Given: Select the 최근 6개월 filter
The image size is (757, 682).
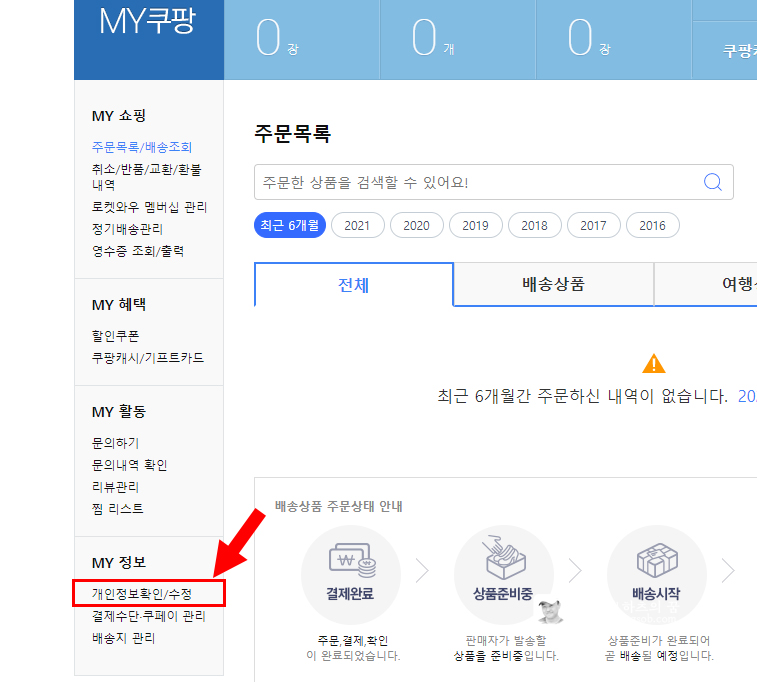Looking at the screenshot, I should tap(290, 225).
